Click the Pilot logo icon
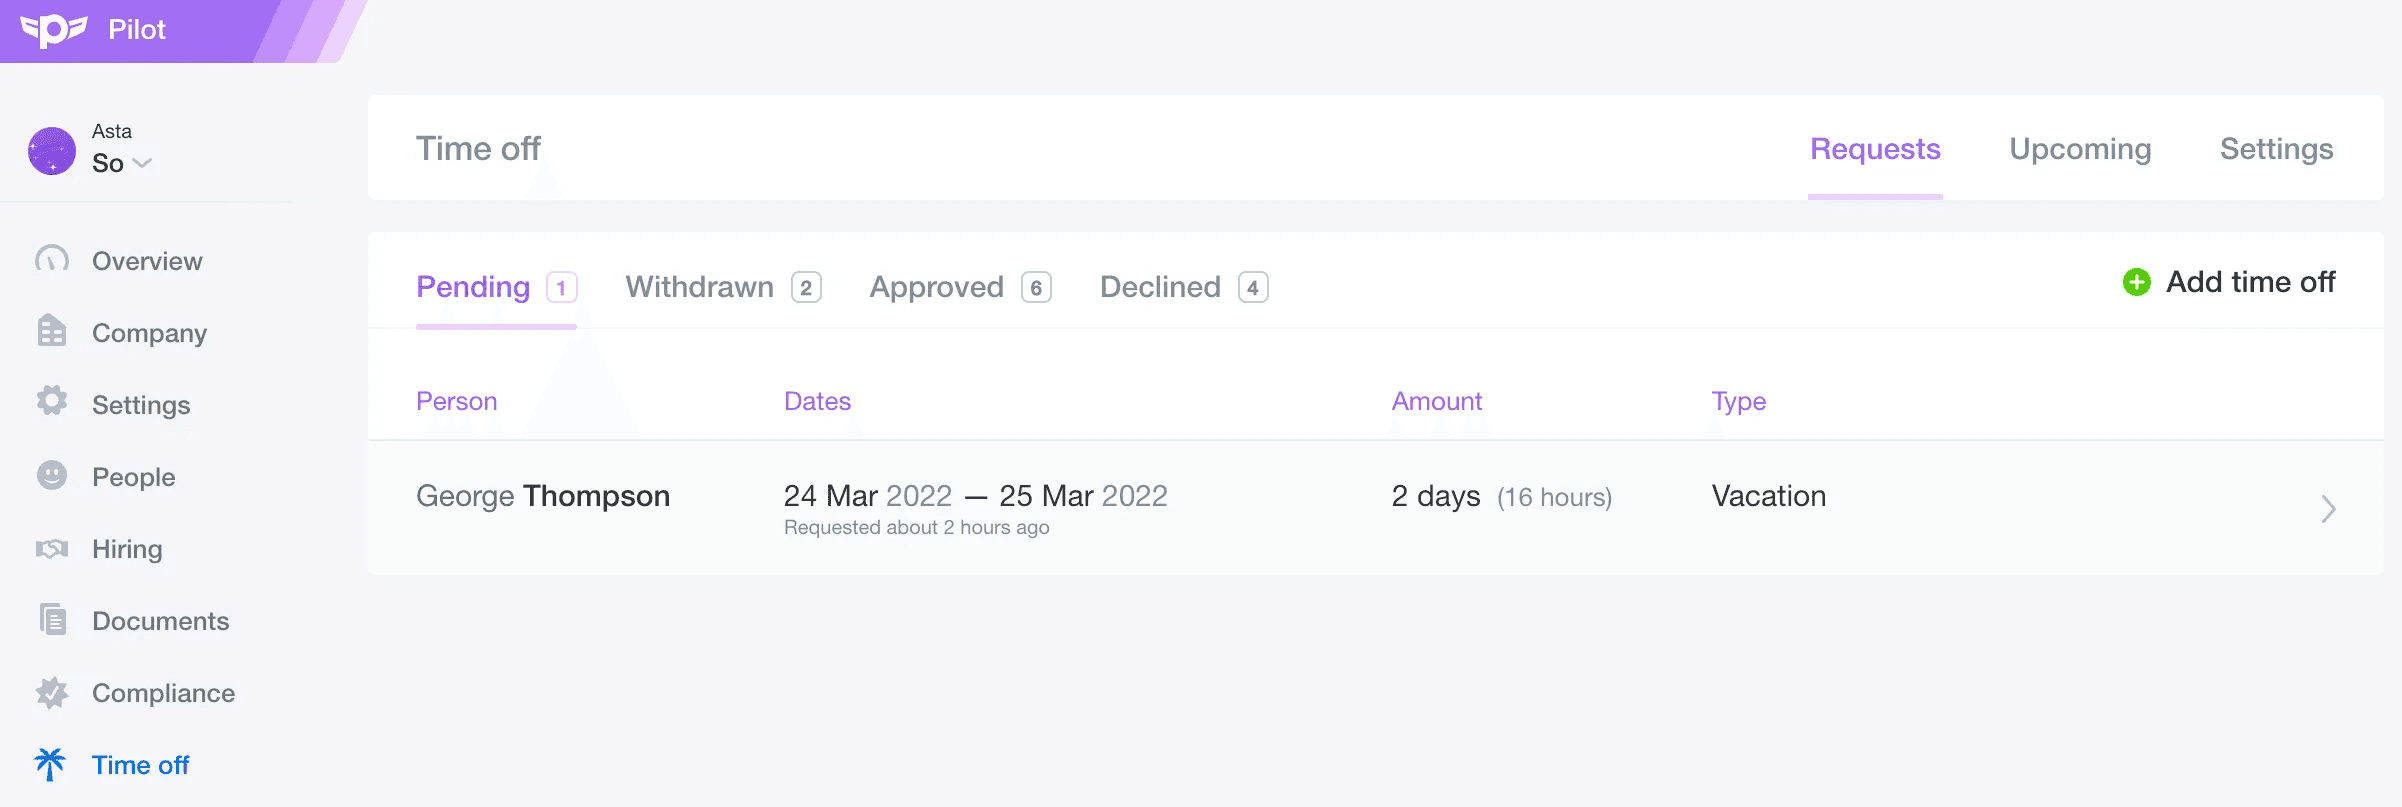Viewport: 2402px width, 807px height. [54, 30]
